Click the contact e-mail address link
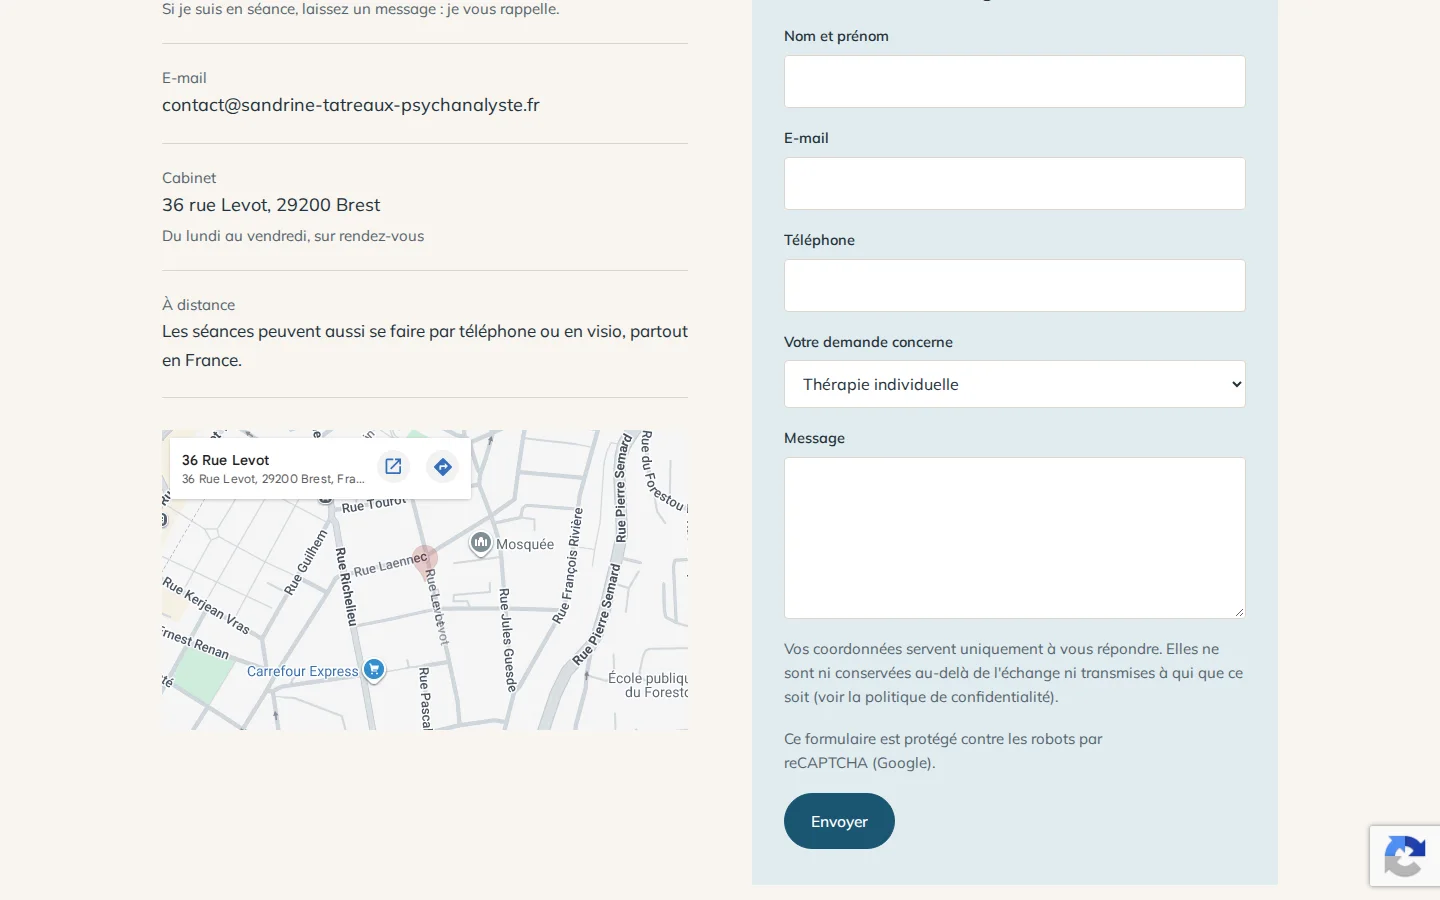The width and height of the screenshot is (1440, 900). pyautogui.click(x=351, y=105)
